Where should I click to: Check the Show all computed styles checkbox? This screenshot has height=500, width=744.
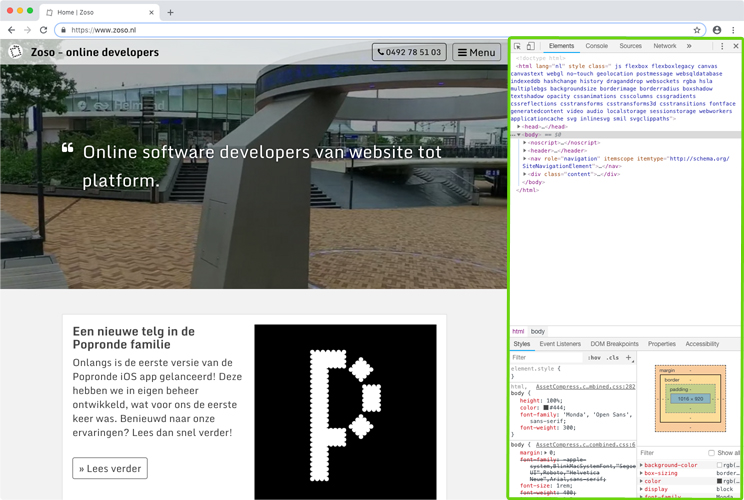pos(711,453)
